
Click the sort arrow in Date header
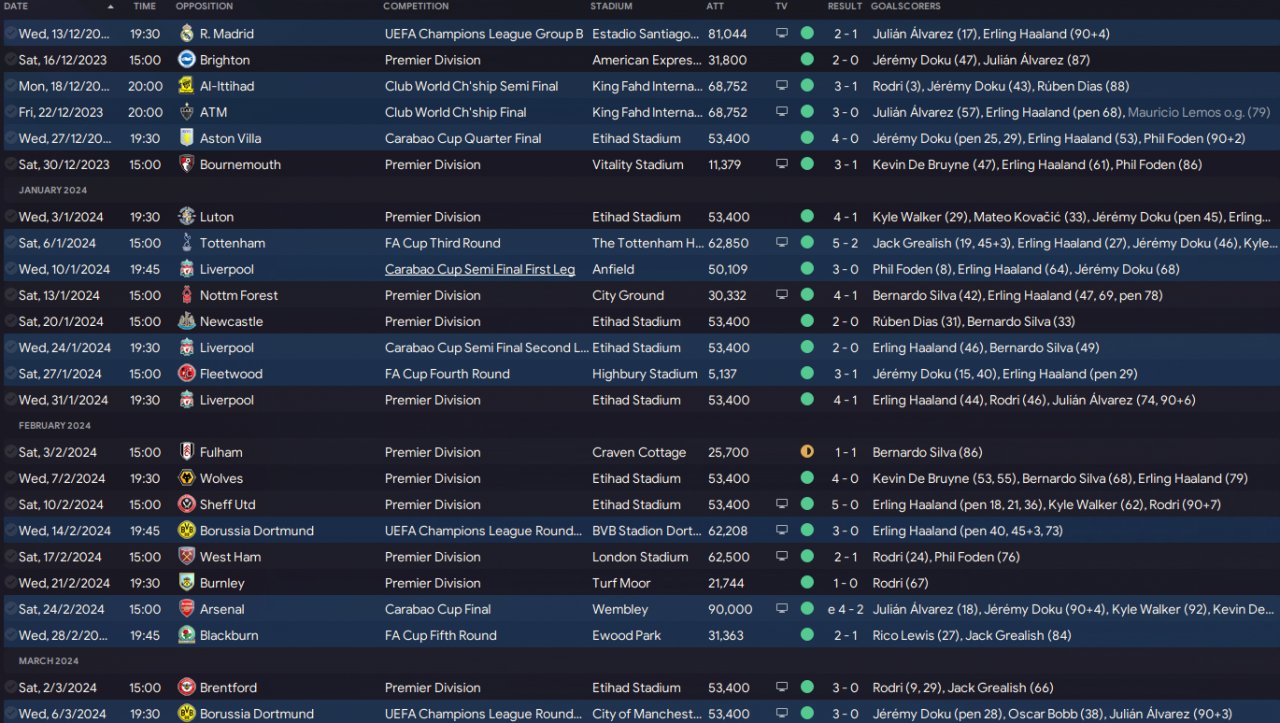pyautogui.click(x=111, y=7)
